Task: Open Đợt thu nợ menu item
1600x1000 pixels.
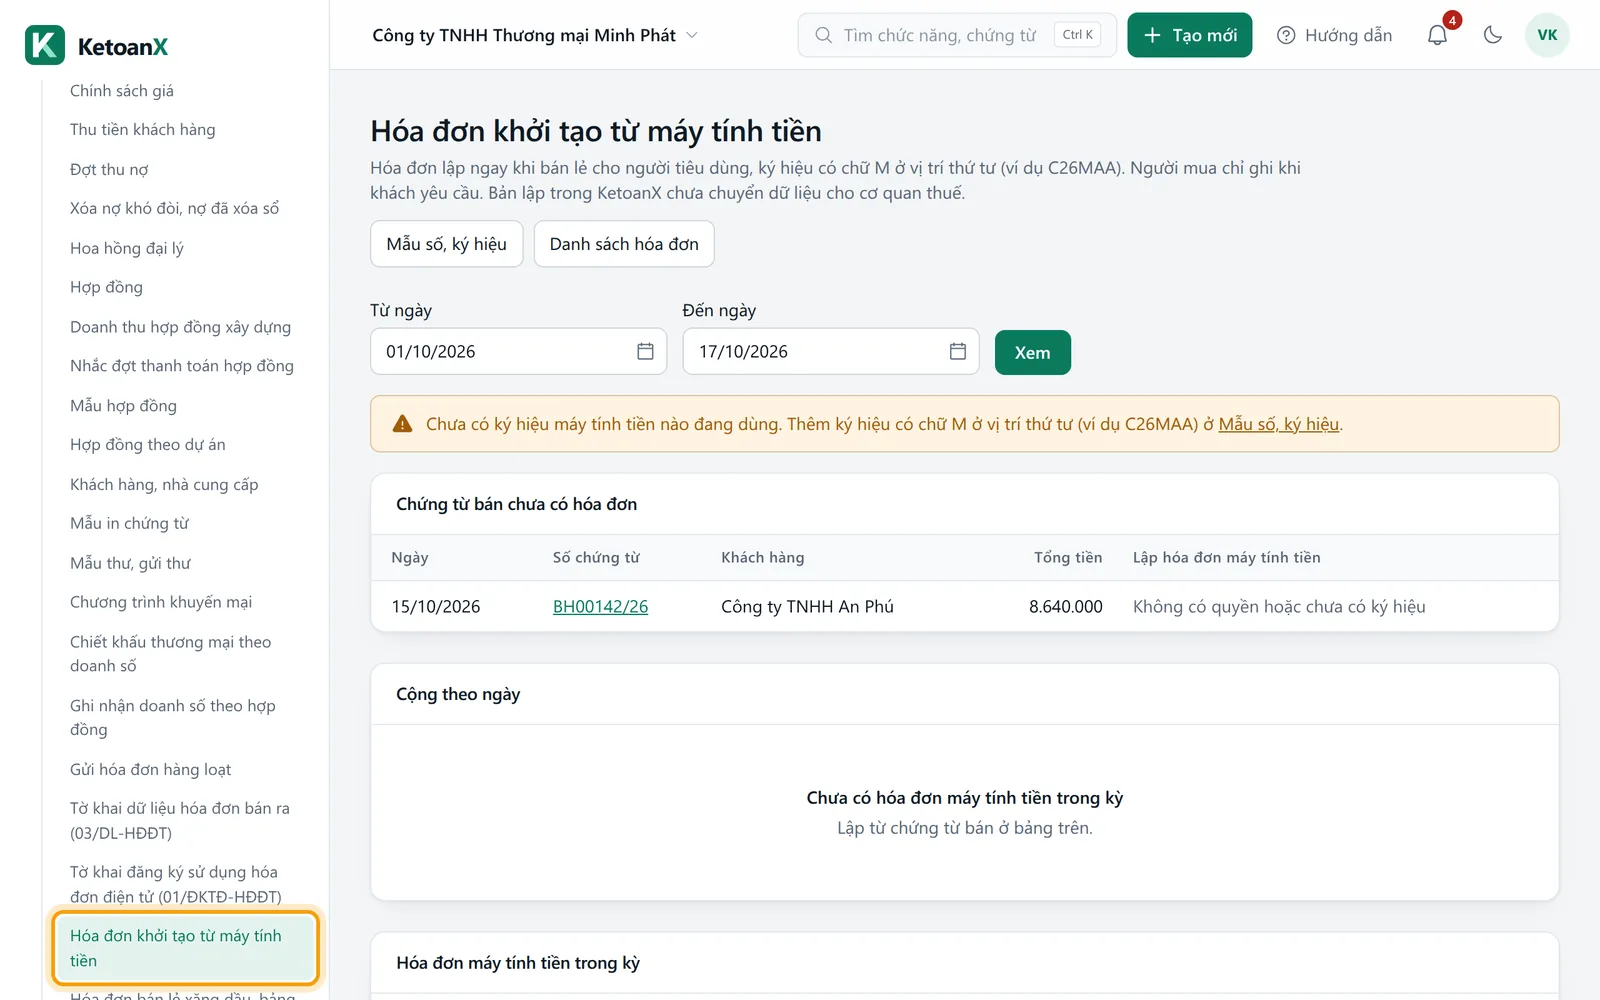Action: tap(109, 170)
